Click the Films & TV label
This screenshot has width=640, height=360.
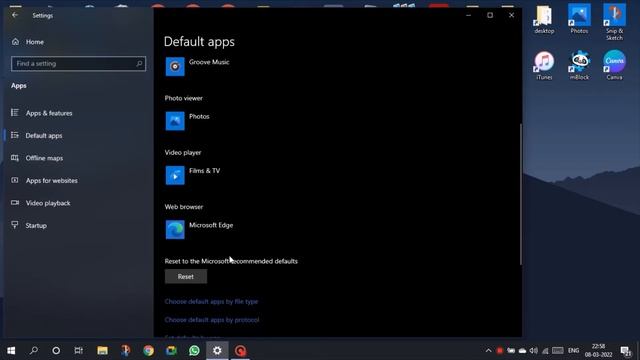204,171
